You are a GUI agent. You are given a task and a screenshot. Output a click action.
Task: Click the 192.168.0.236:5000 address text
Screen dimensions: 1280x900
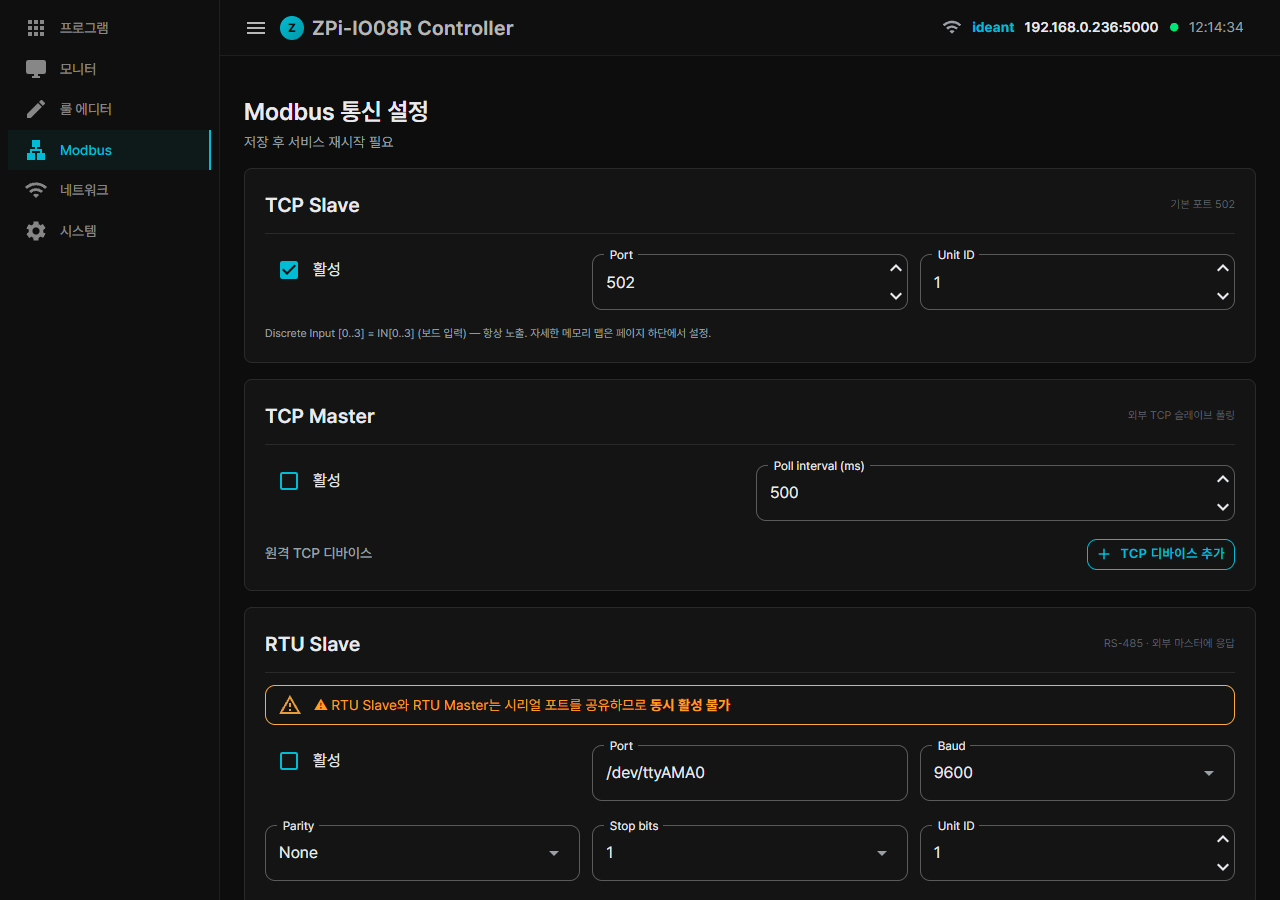(1091, 27)
